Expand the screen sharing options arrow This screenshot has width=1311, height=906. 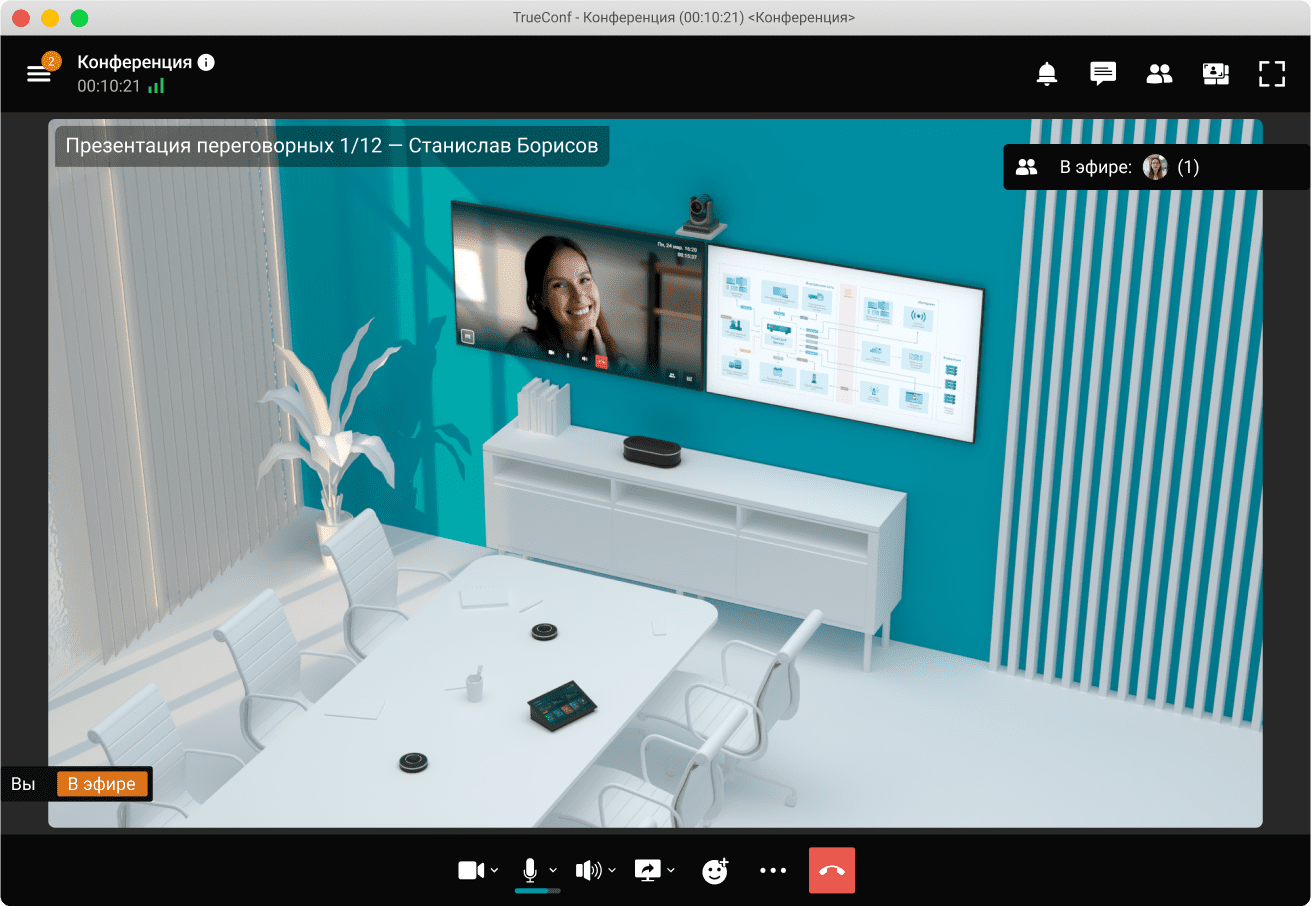[671, 871]
